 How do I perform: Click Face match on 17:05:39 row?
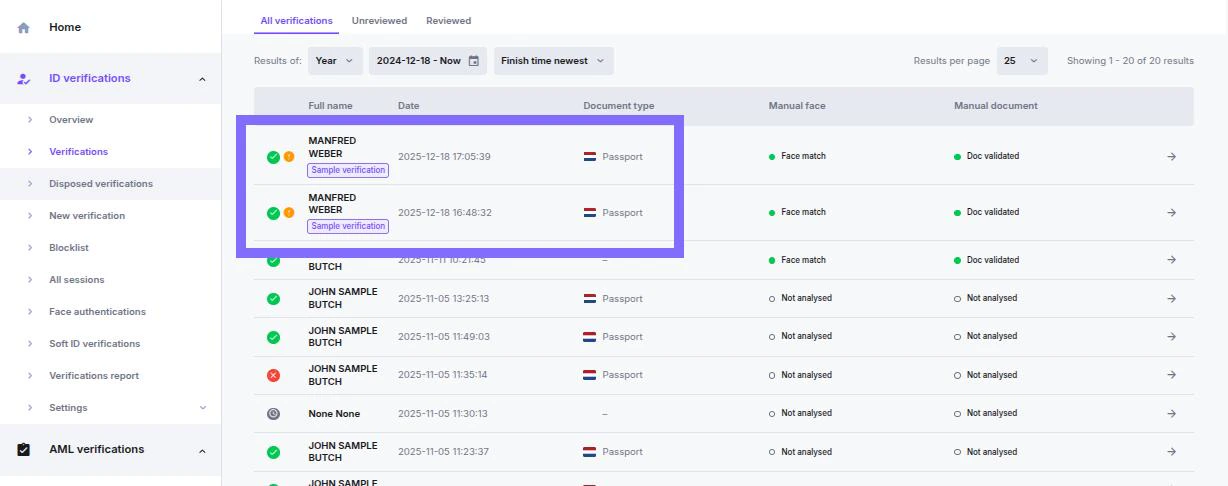(x=803, y=157)
